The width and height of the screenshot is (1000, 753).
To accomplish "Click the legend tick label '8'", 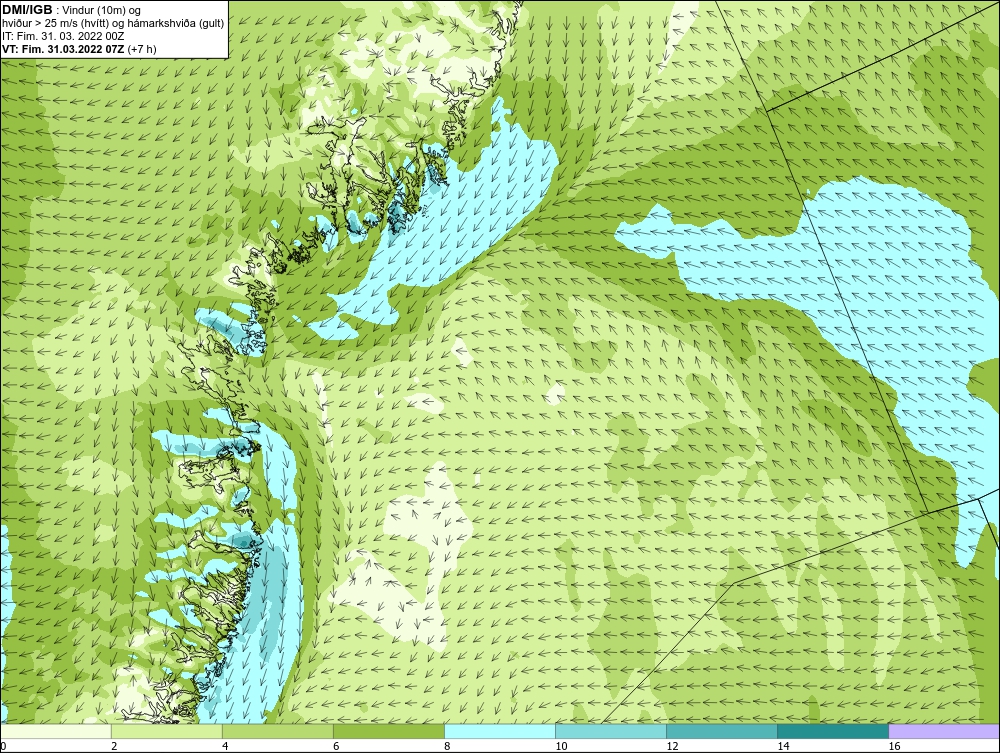I will point(447,746).
